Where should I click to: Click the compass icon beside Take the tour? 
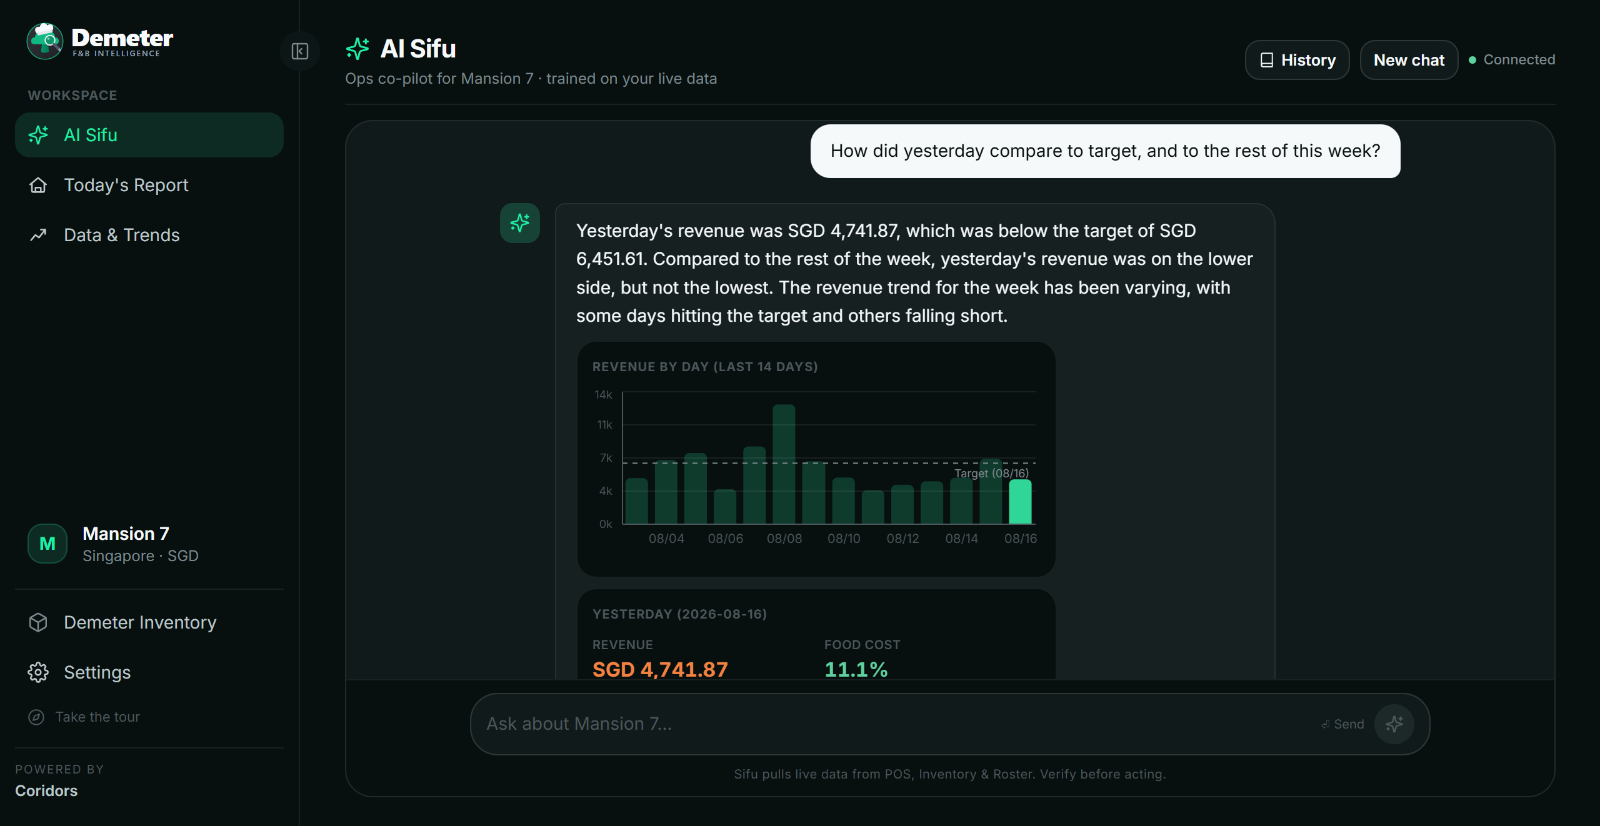37,717
